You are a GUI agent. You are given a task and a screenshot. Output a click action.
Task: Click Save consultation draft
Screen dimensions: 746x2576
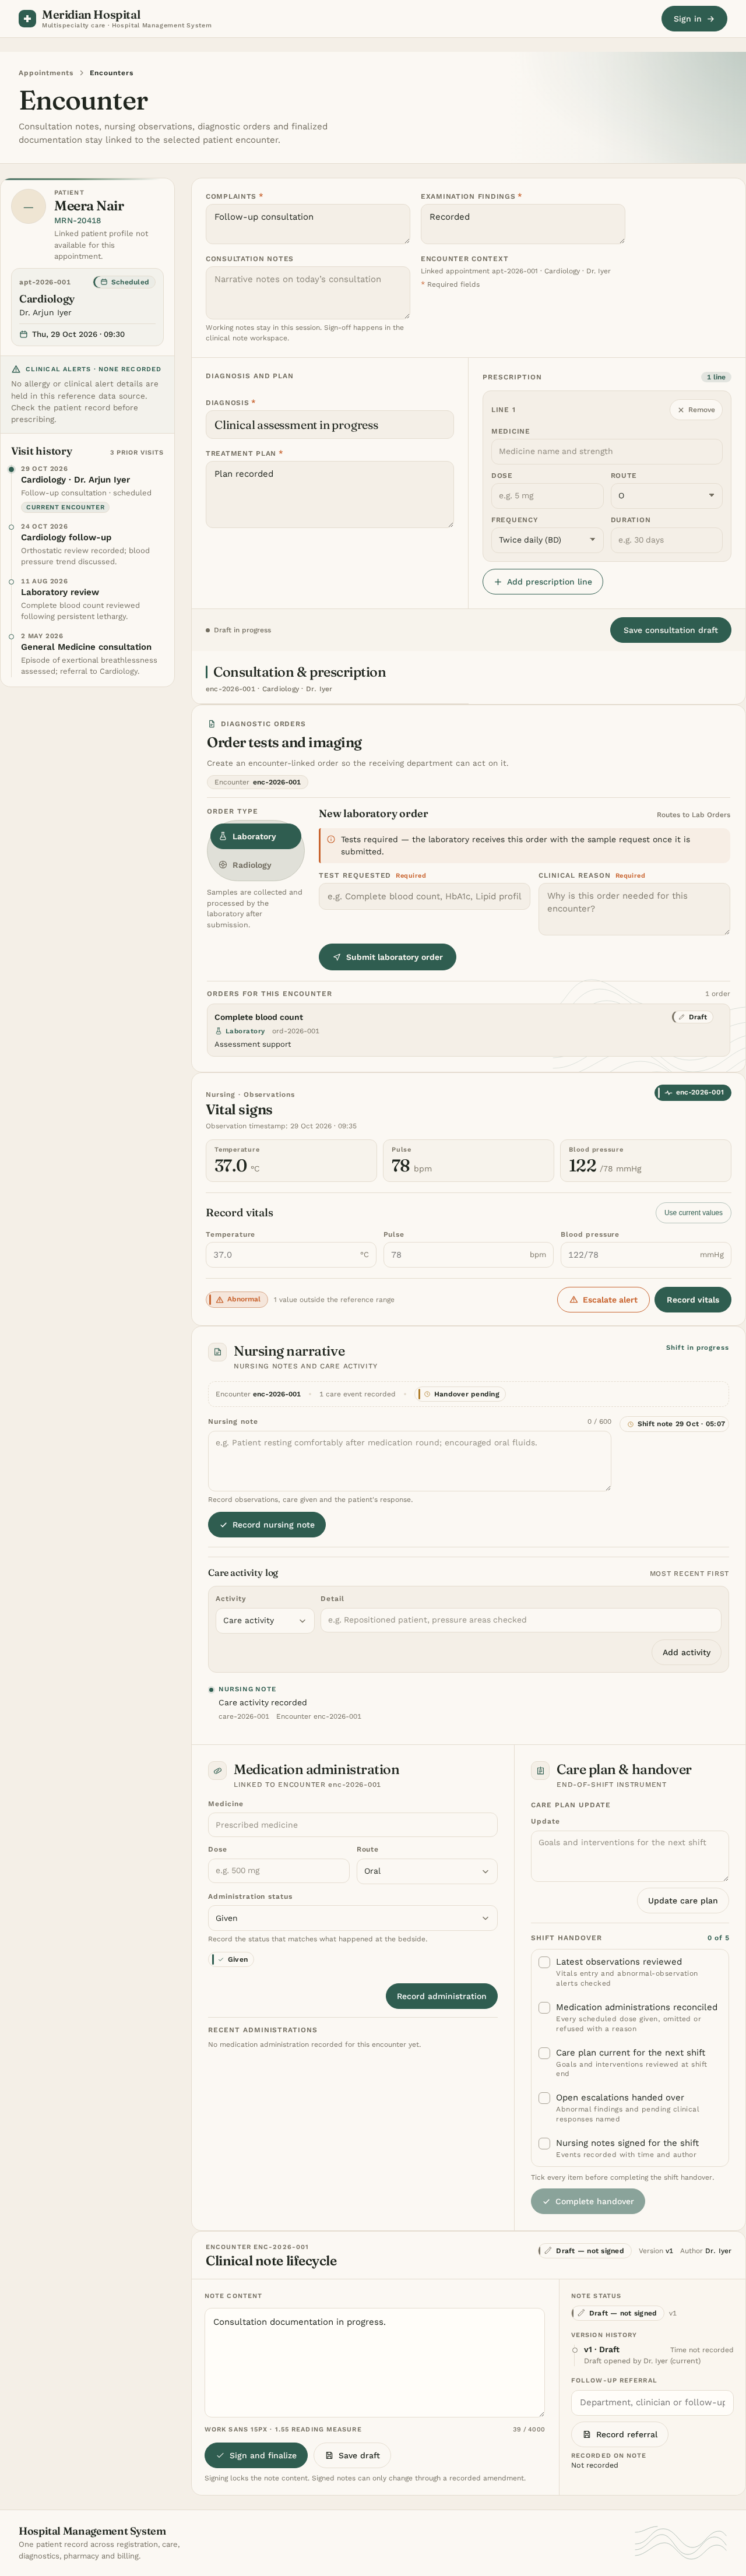point(670,630)
